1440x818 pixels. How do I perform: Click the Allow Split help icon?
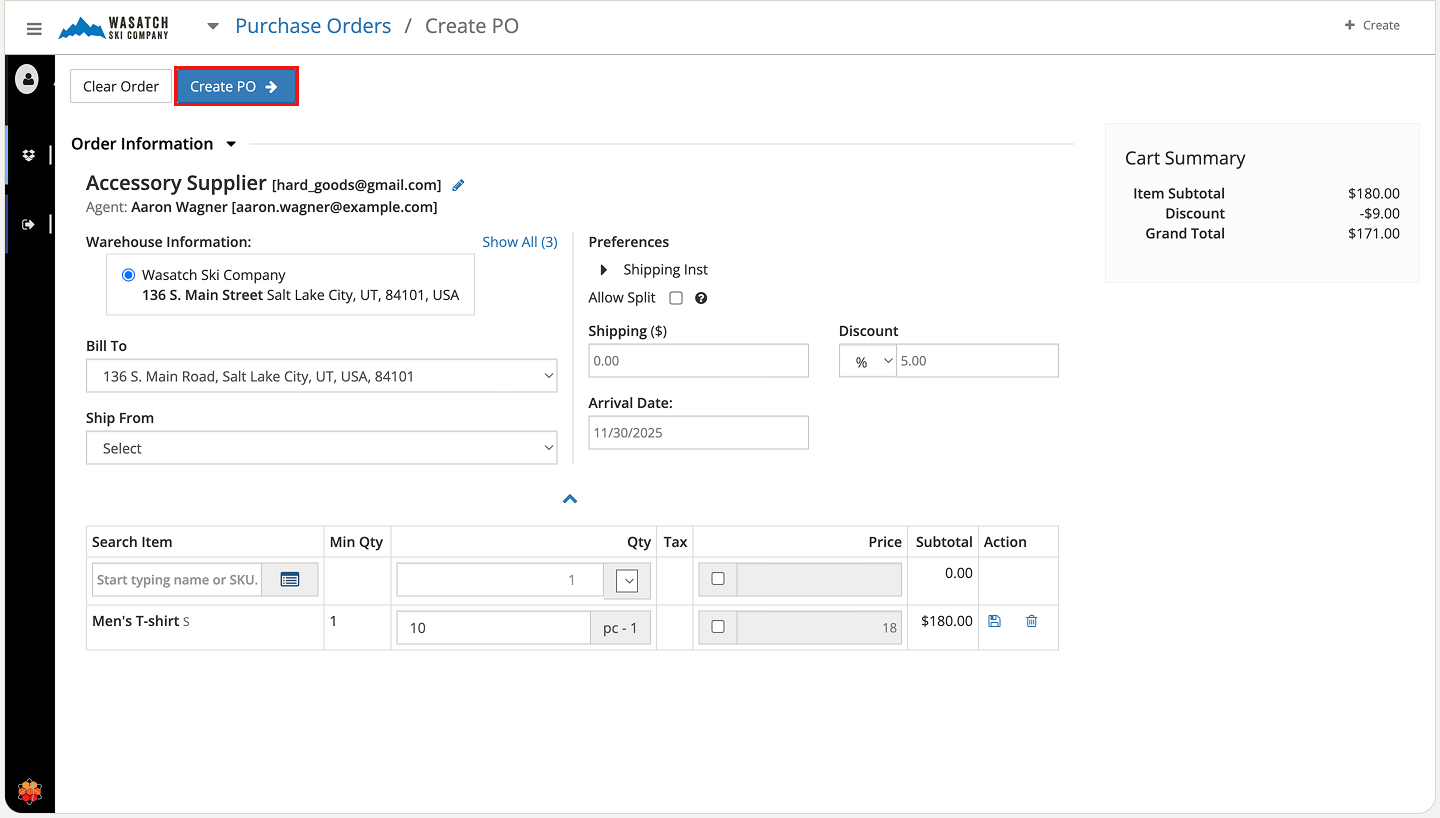701,298
